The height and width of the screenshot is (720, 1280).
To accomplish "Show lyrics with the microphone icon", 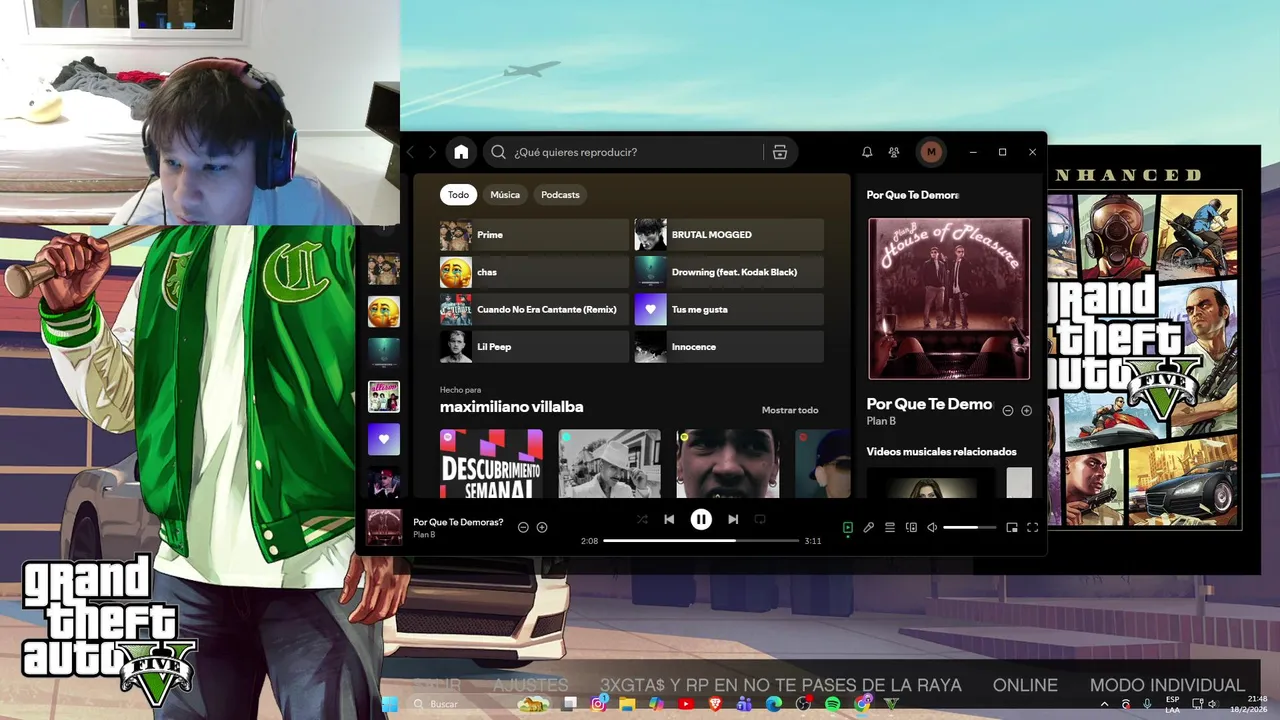I will point(869,527).
